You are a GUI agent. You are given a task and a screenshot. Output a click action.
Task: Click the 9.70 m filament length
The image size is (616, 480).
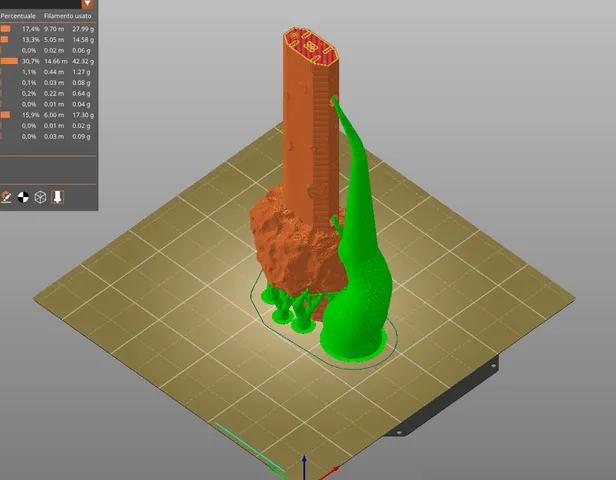54,29
